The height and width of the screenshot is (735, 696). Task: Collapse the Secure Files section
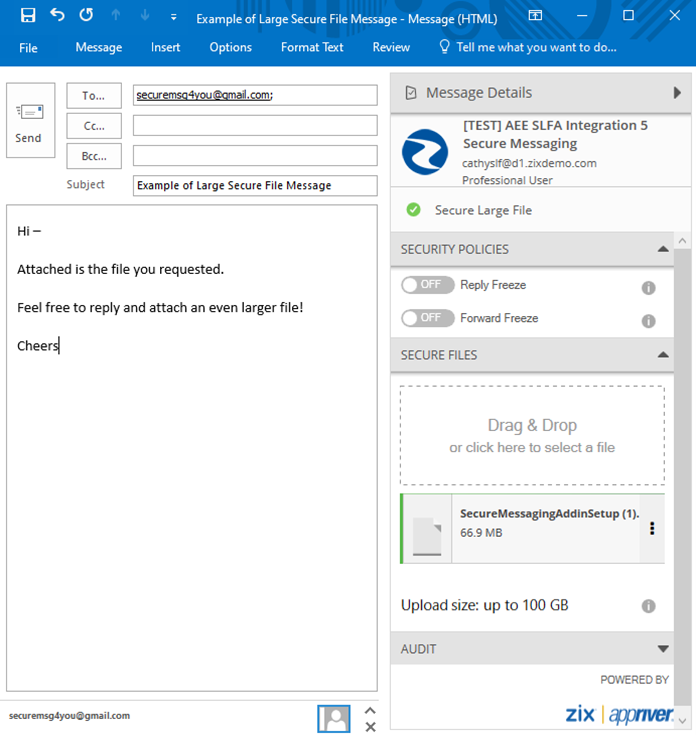click(x=663, y=355)
